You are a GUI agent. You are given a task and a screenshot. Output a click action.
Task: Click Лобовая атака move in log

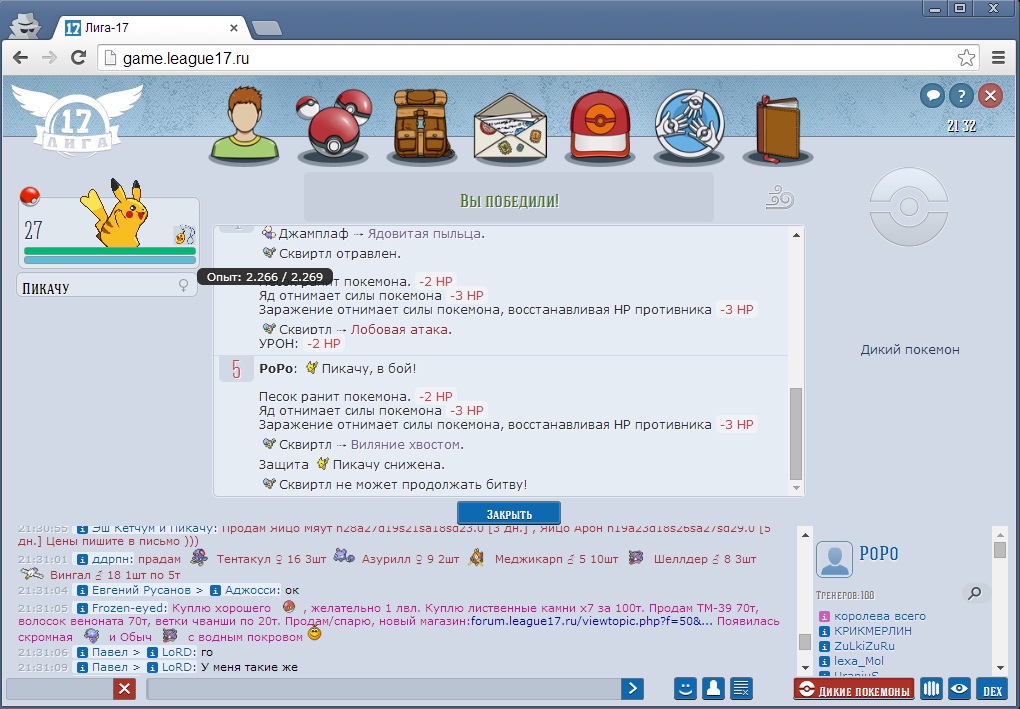click(x=401, y=329)
